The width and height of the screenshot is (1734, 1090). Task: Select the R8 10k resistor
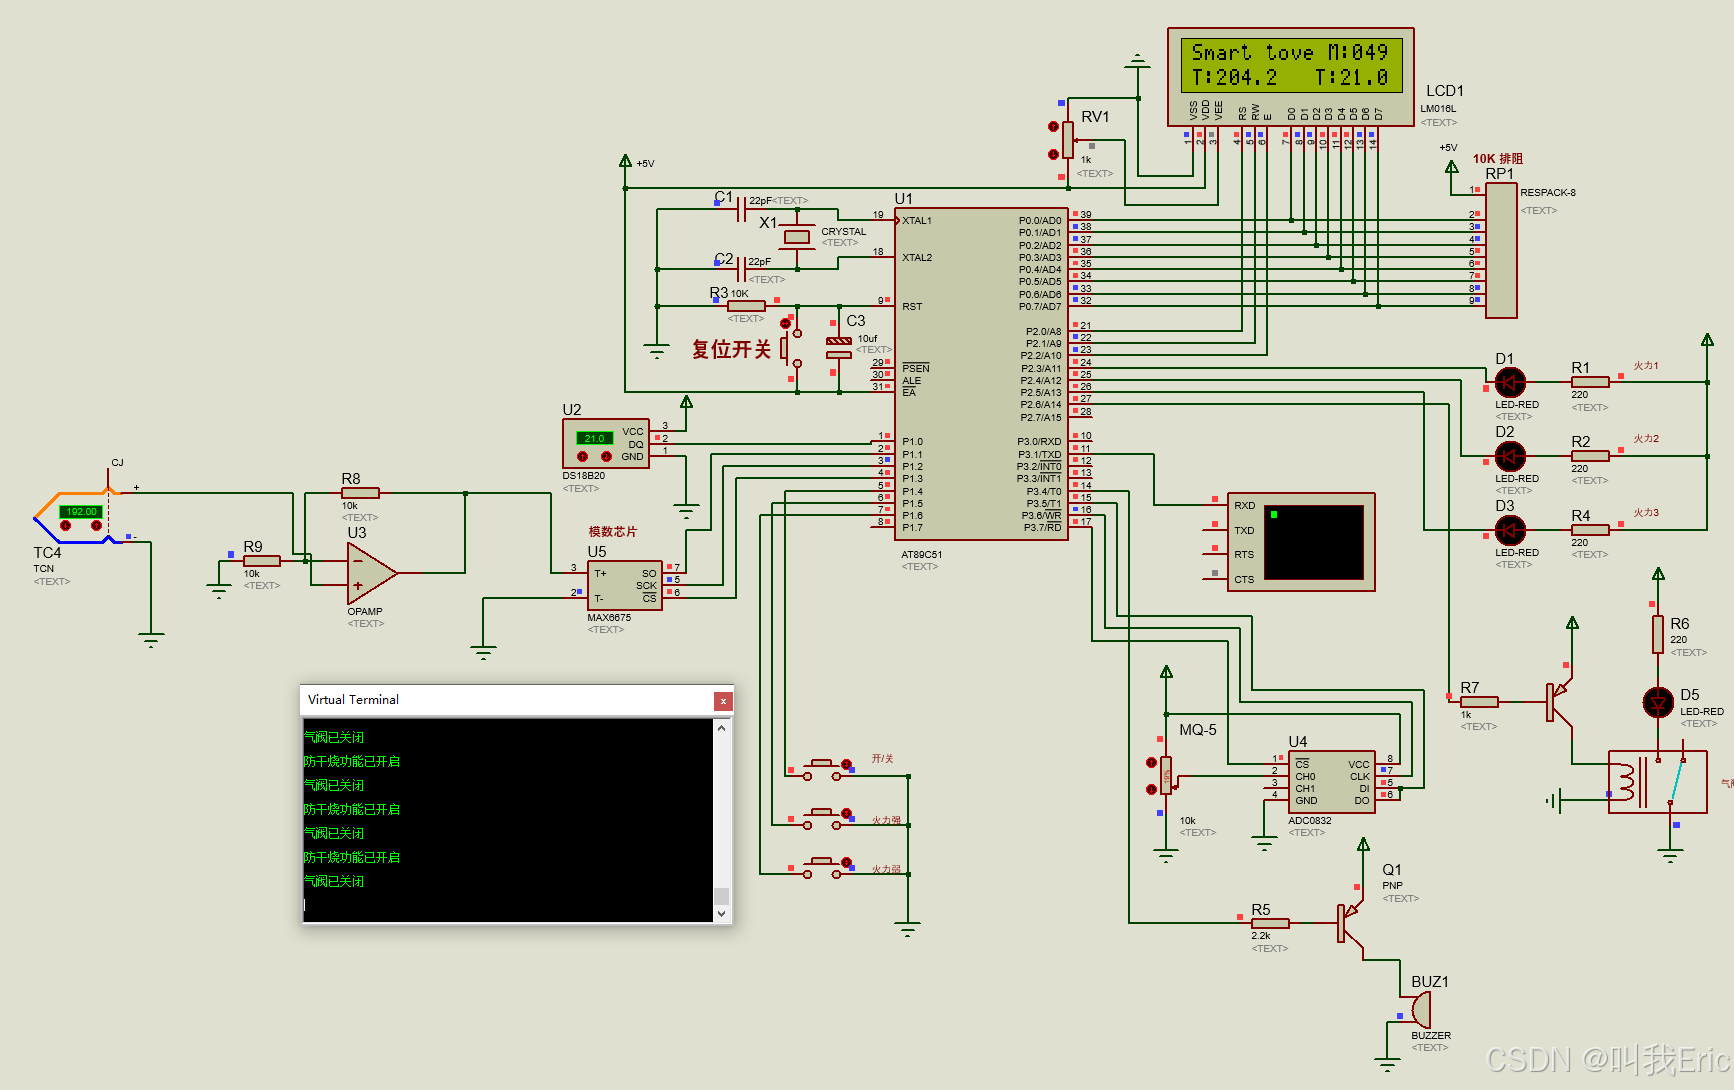coord(360,493)
